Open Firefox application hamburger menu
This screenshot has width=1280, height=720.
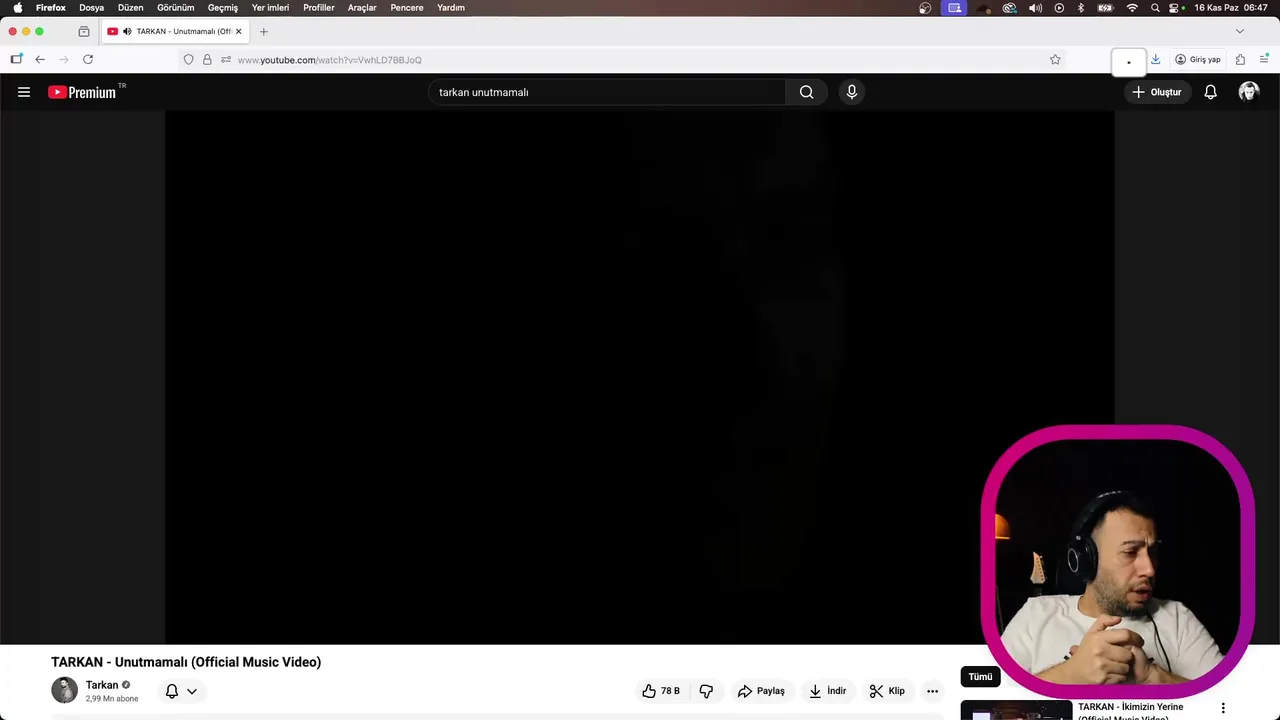[x=1264, y=60]
